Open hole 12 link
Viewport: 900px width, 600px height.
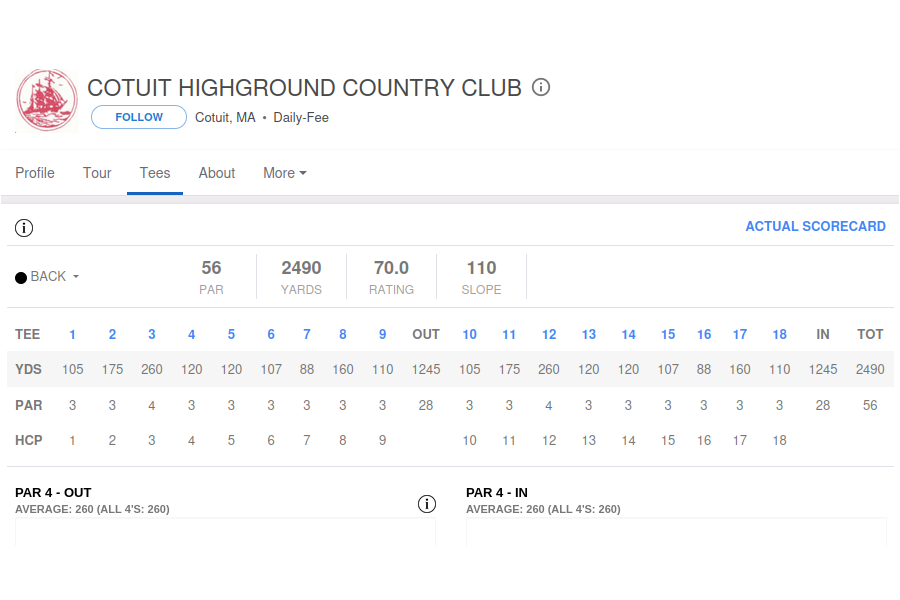(x=549, y=335)
